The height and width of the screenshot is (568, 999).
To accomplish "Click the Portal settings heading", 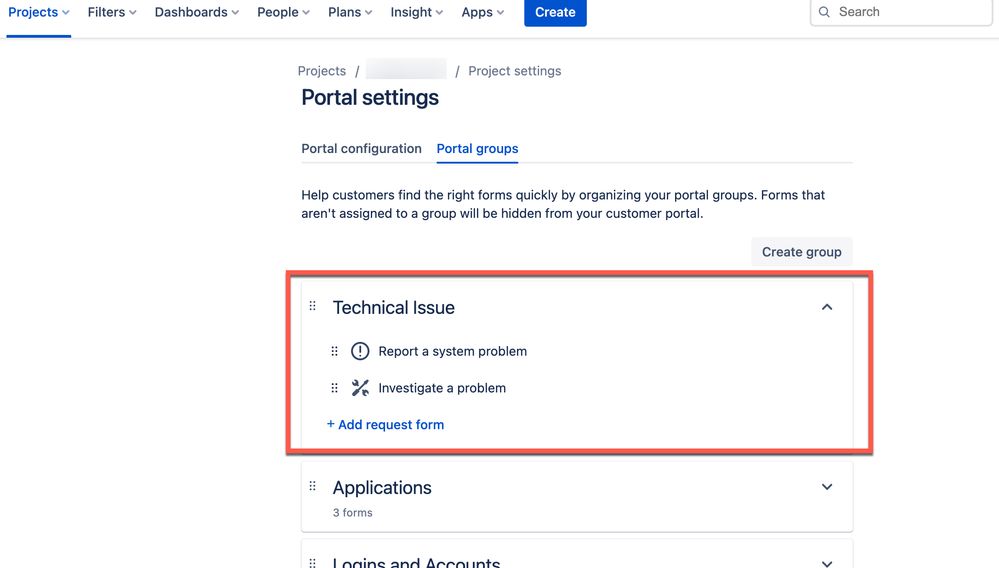I will [370, 97].
